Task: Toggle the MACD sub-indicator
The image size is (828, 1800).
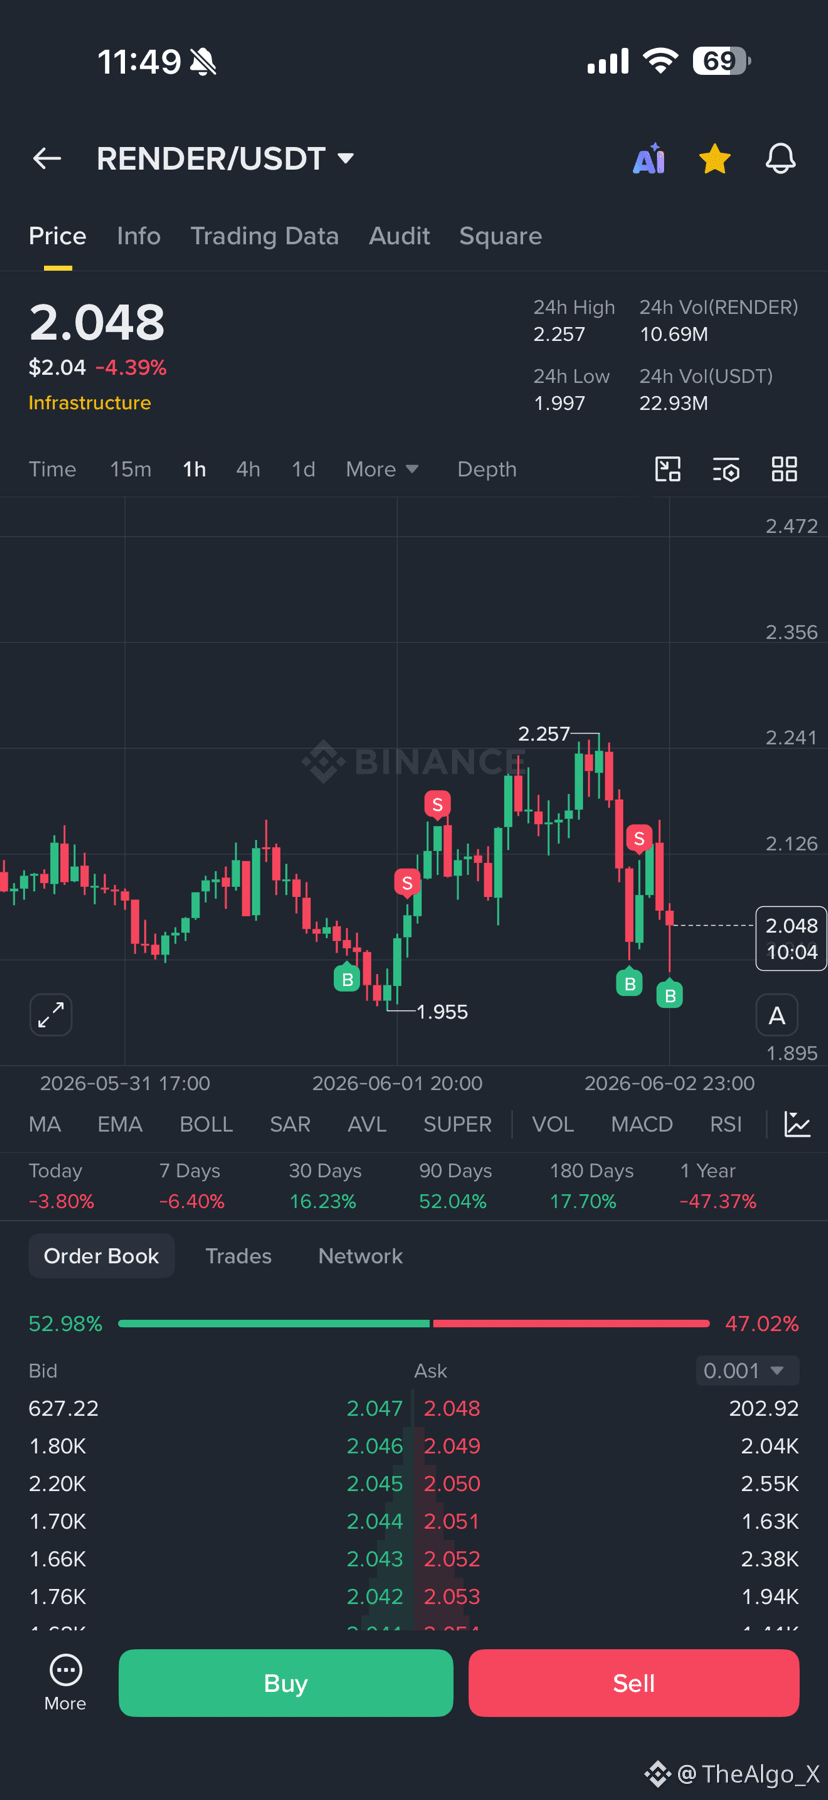Action: tap(642, 1125)
